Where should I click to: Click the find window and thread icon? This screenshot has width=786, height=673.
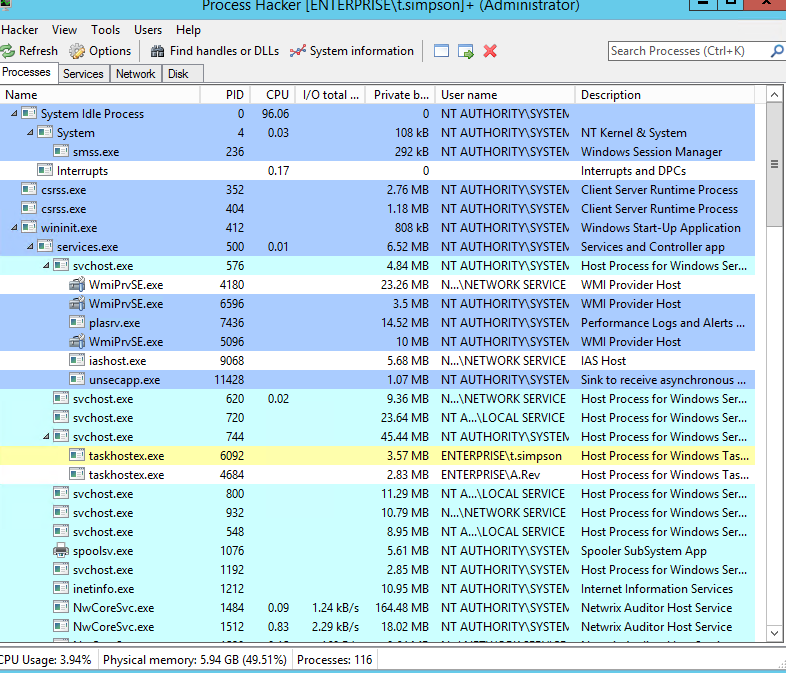coord(466,51)
